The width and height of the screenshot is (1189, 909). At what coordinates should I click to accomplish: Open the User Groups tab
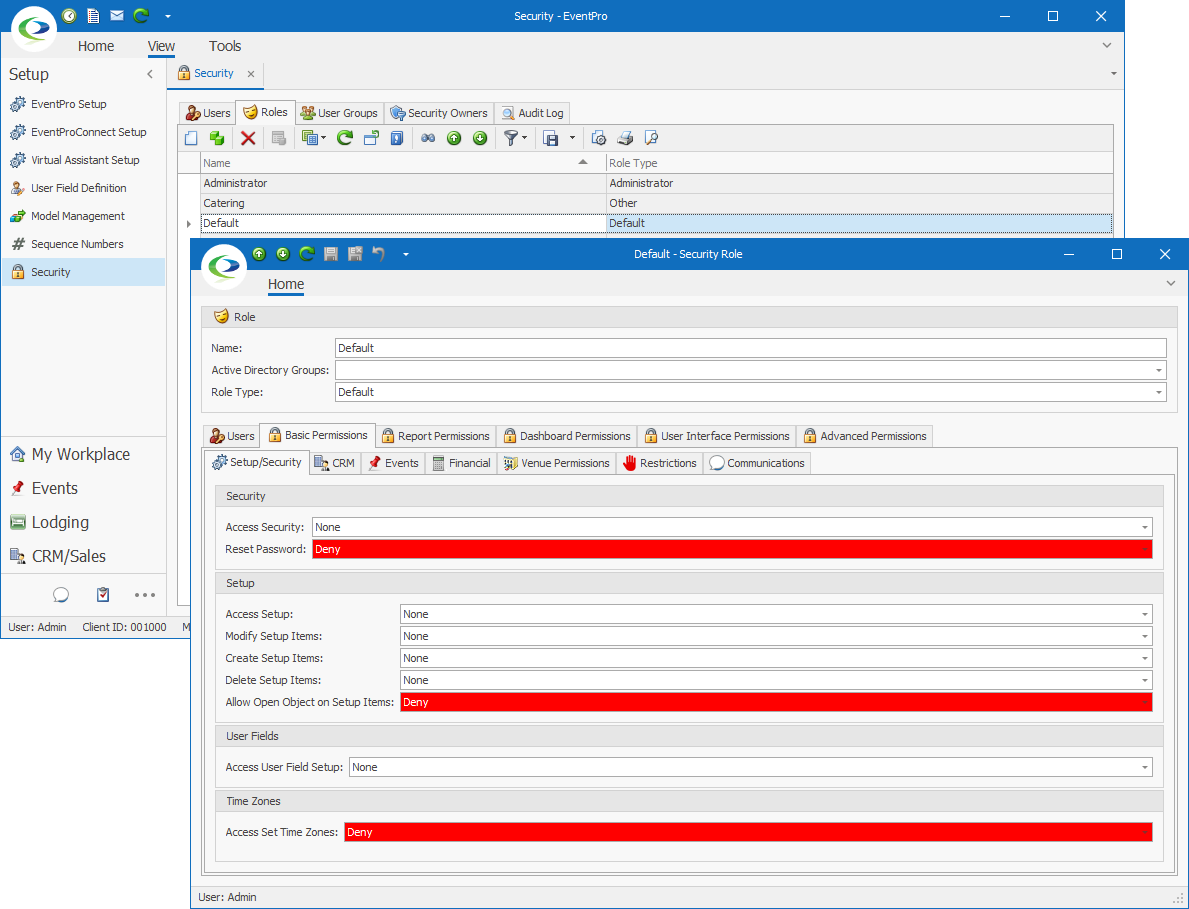338,113
